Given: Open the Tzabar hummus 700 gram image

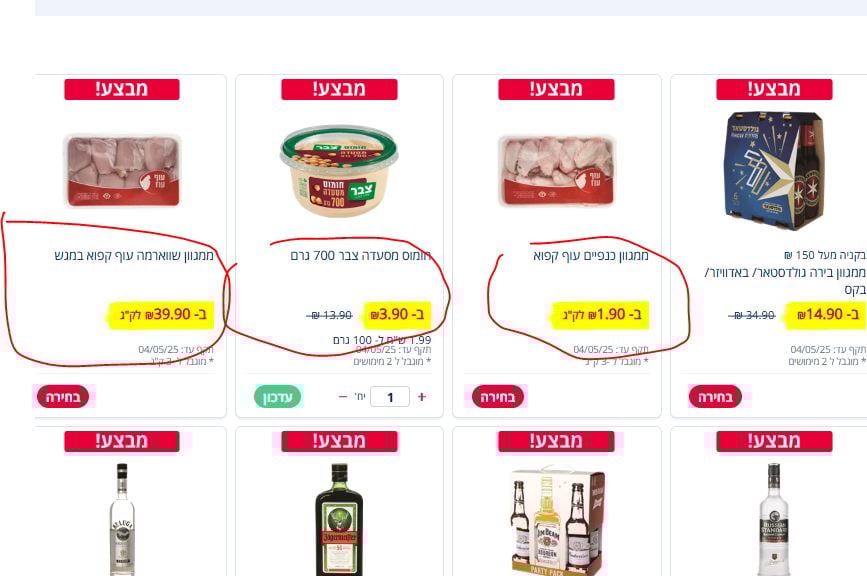Looking at the screenshot, I should click(x=339, y=171).
